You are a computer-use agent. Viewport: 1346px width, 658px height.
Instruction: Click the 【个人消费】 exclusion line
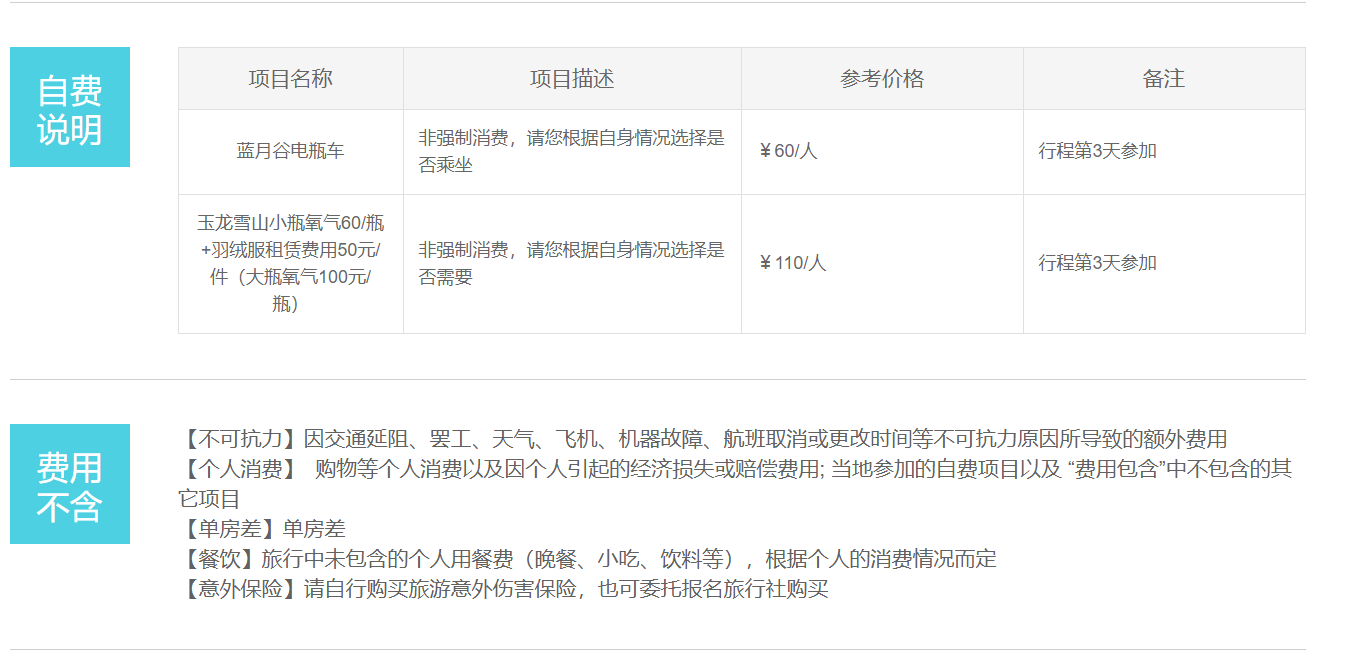point(736,484)
